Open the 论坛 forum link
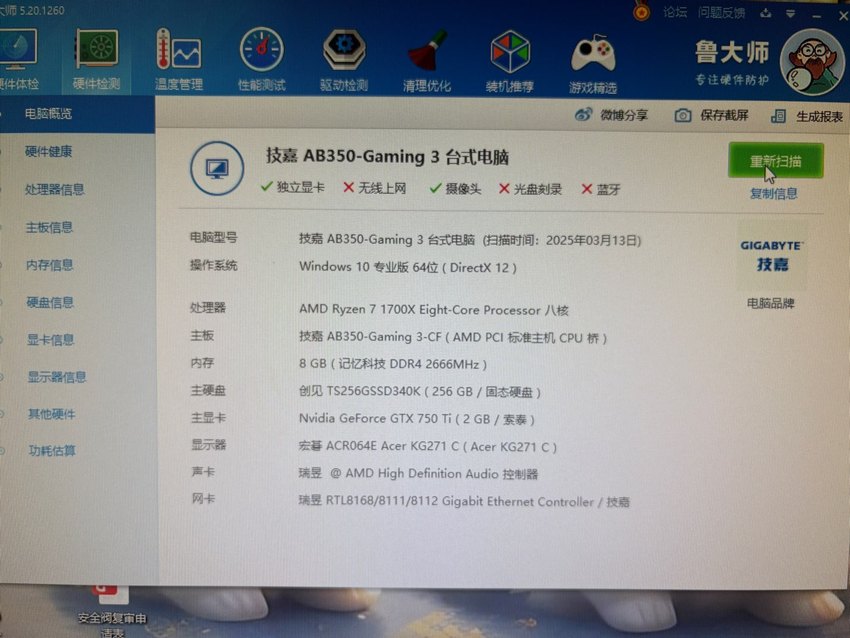The image size is (850, 638). coord(675,12)
